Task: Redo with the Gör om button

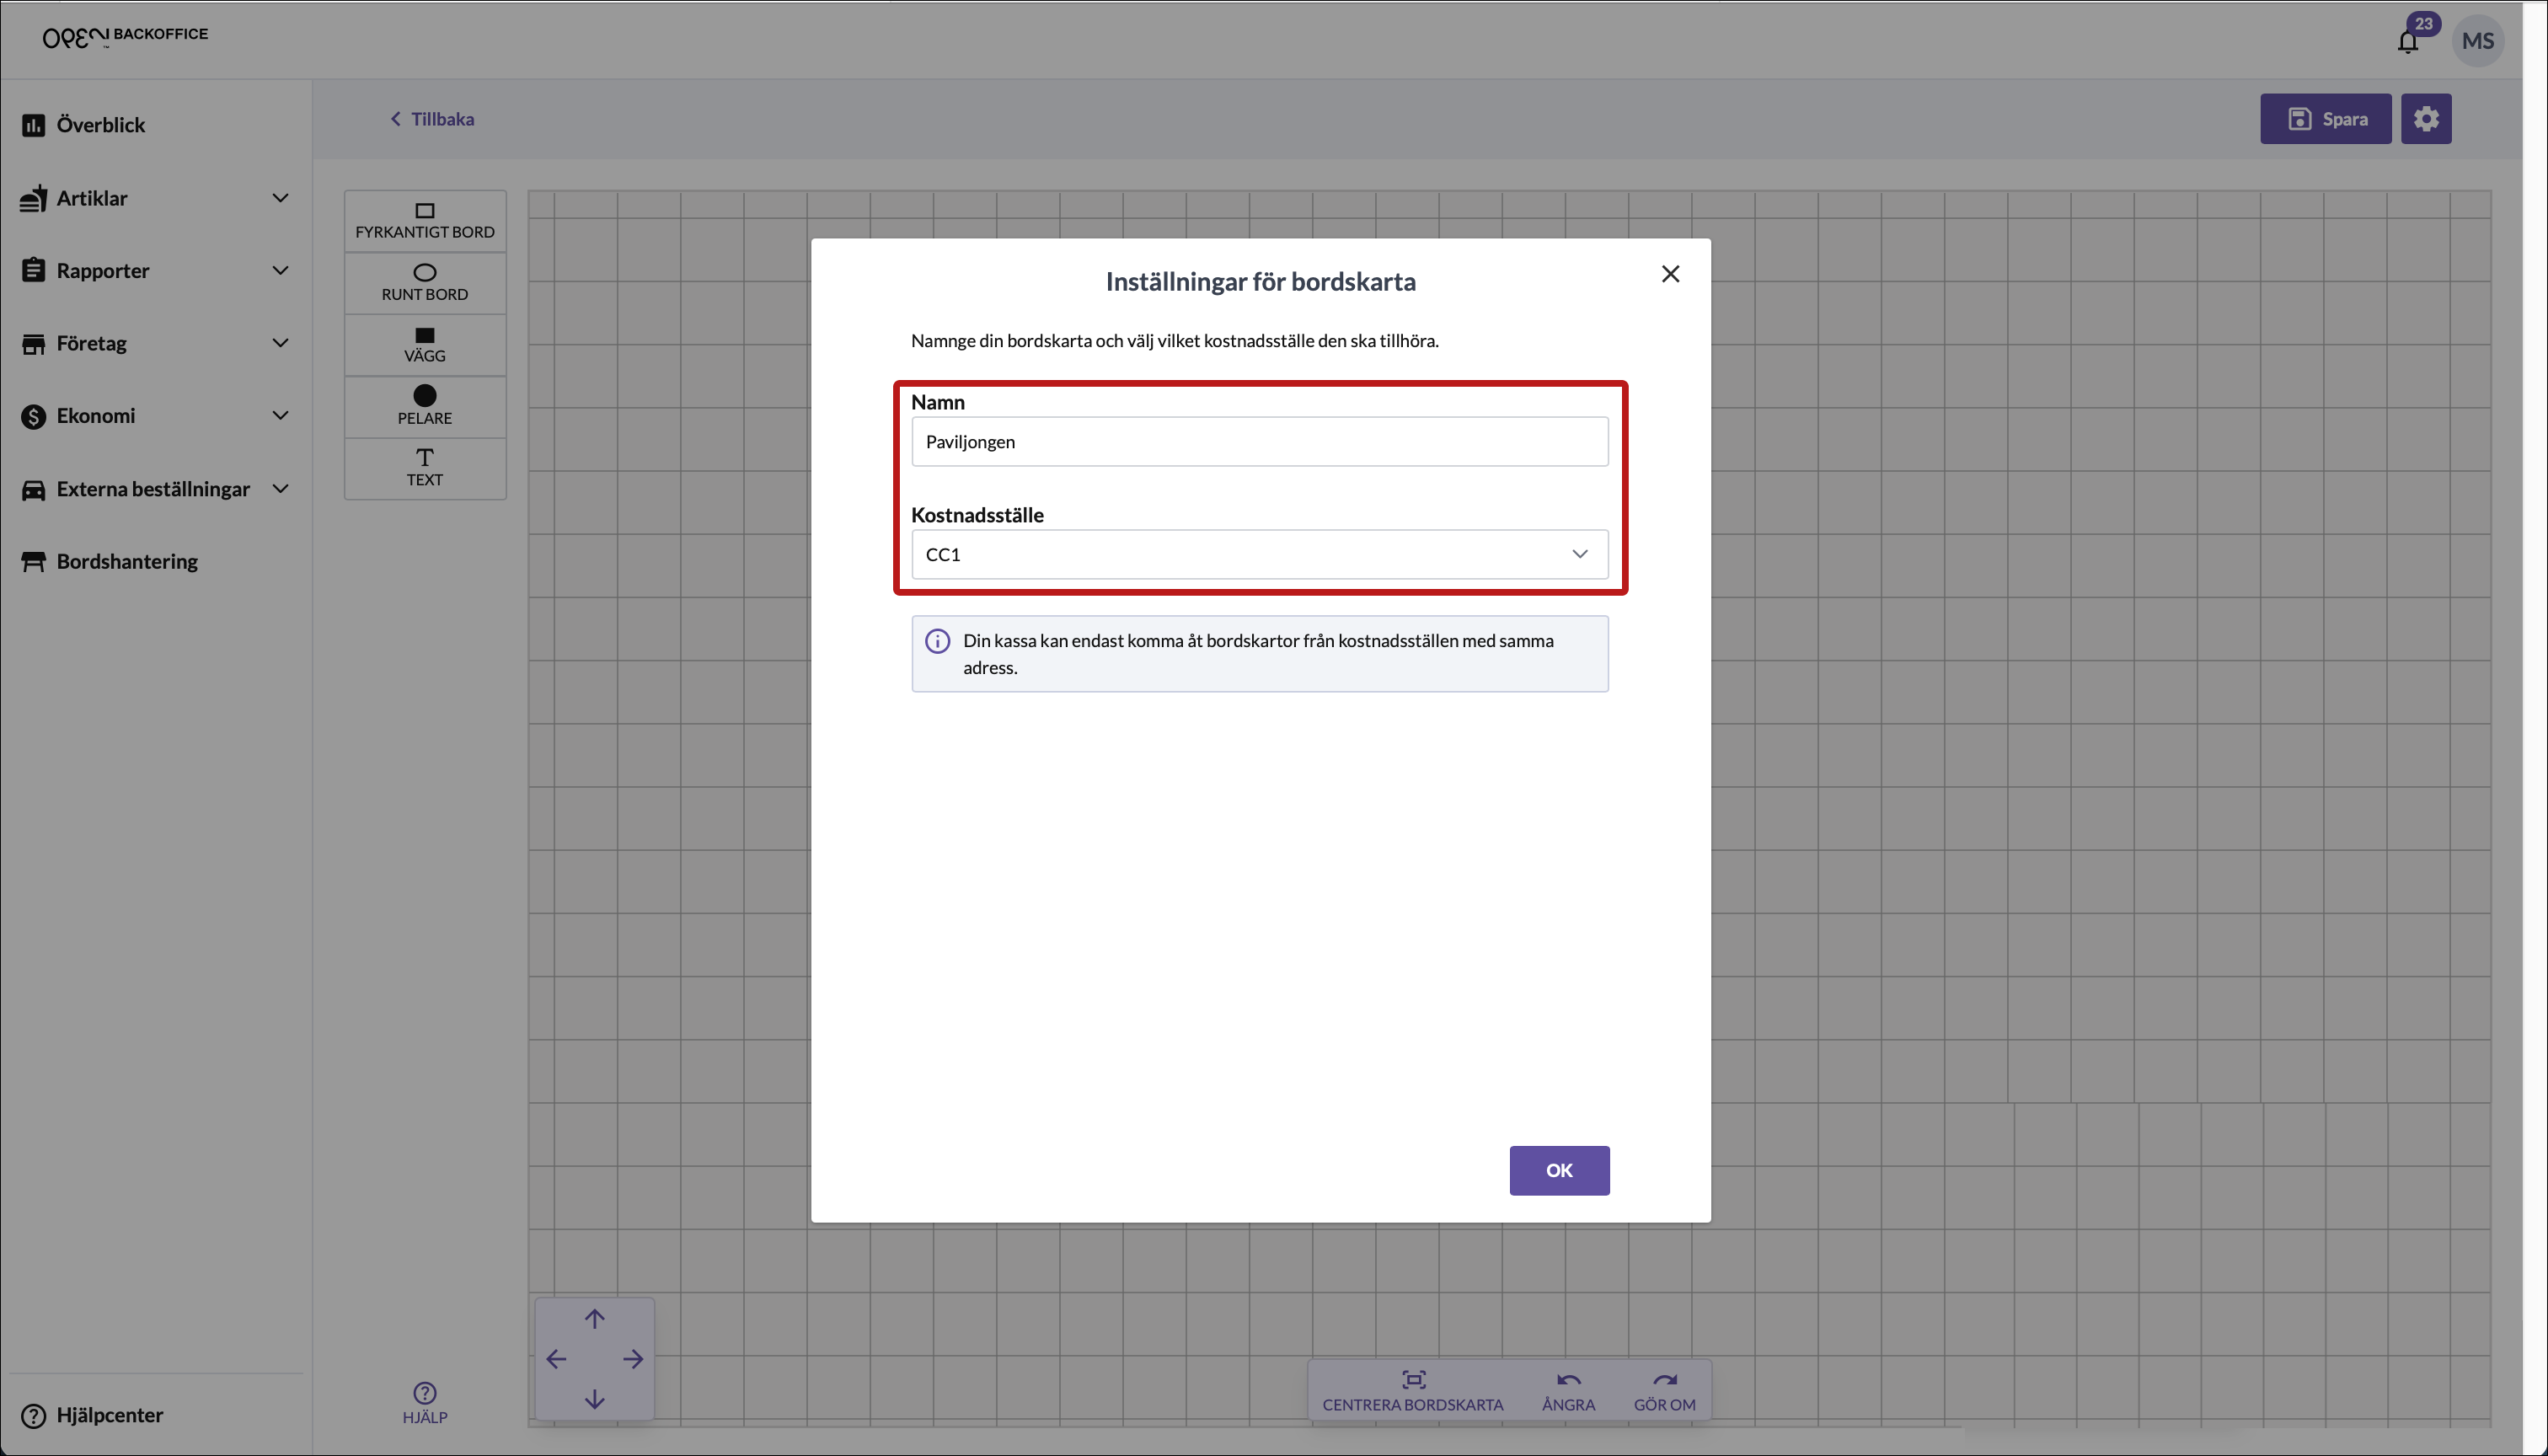Action: [x=1664, y=1391]
